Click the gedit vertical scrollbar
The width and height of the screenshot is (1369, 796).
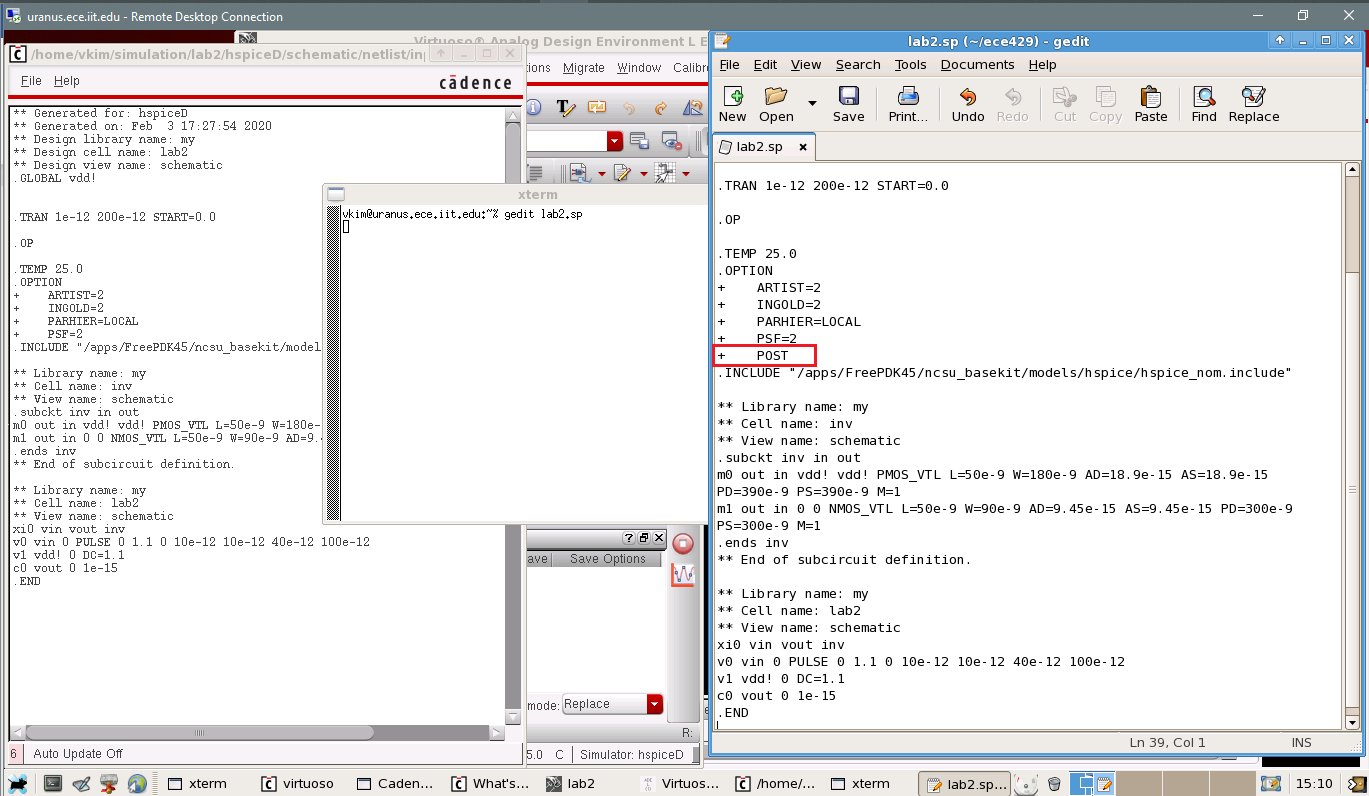point(1350,447)
